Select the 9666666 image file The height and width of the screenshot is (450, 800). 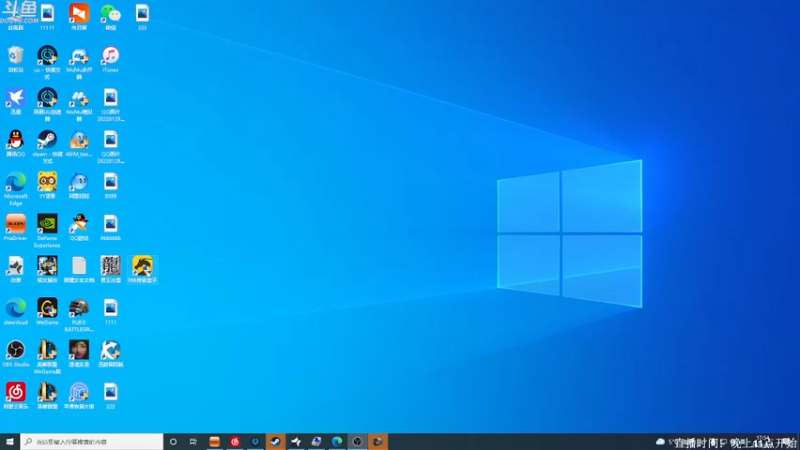[111, 223]
